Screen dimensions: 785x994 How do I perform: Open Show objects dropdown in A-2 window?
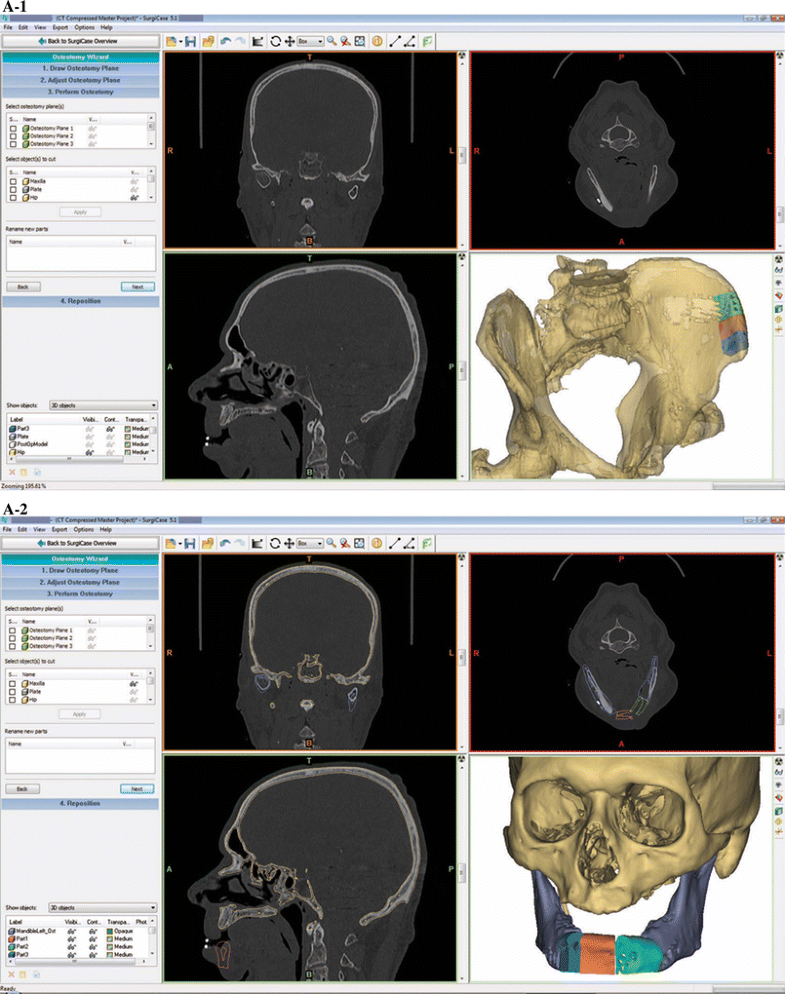coord(103,908)
